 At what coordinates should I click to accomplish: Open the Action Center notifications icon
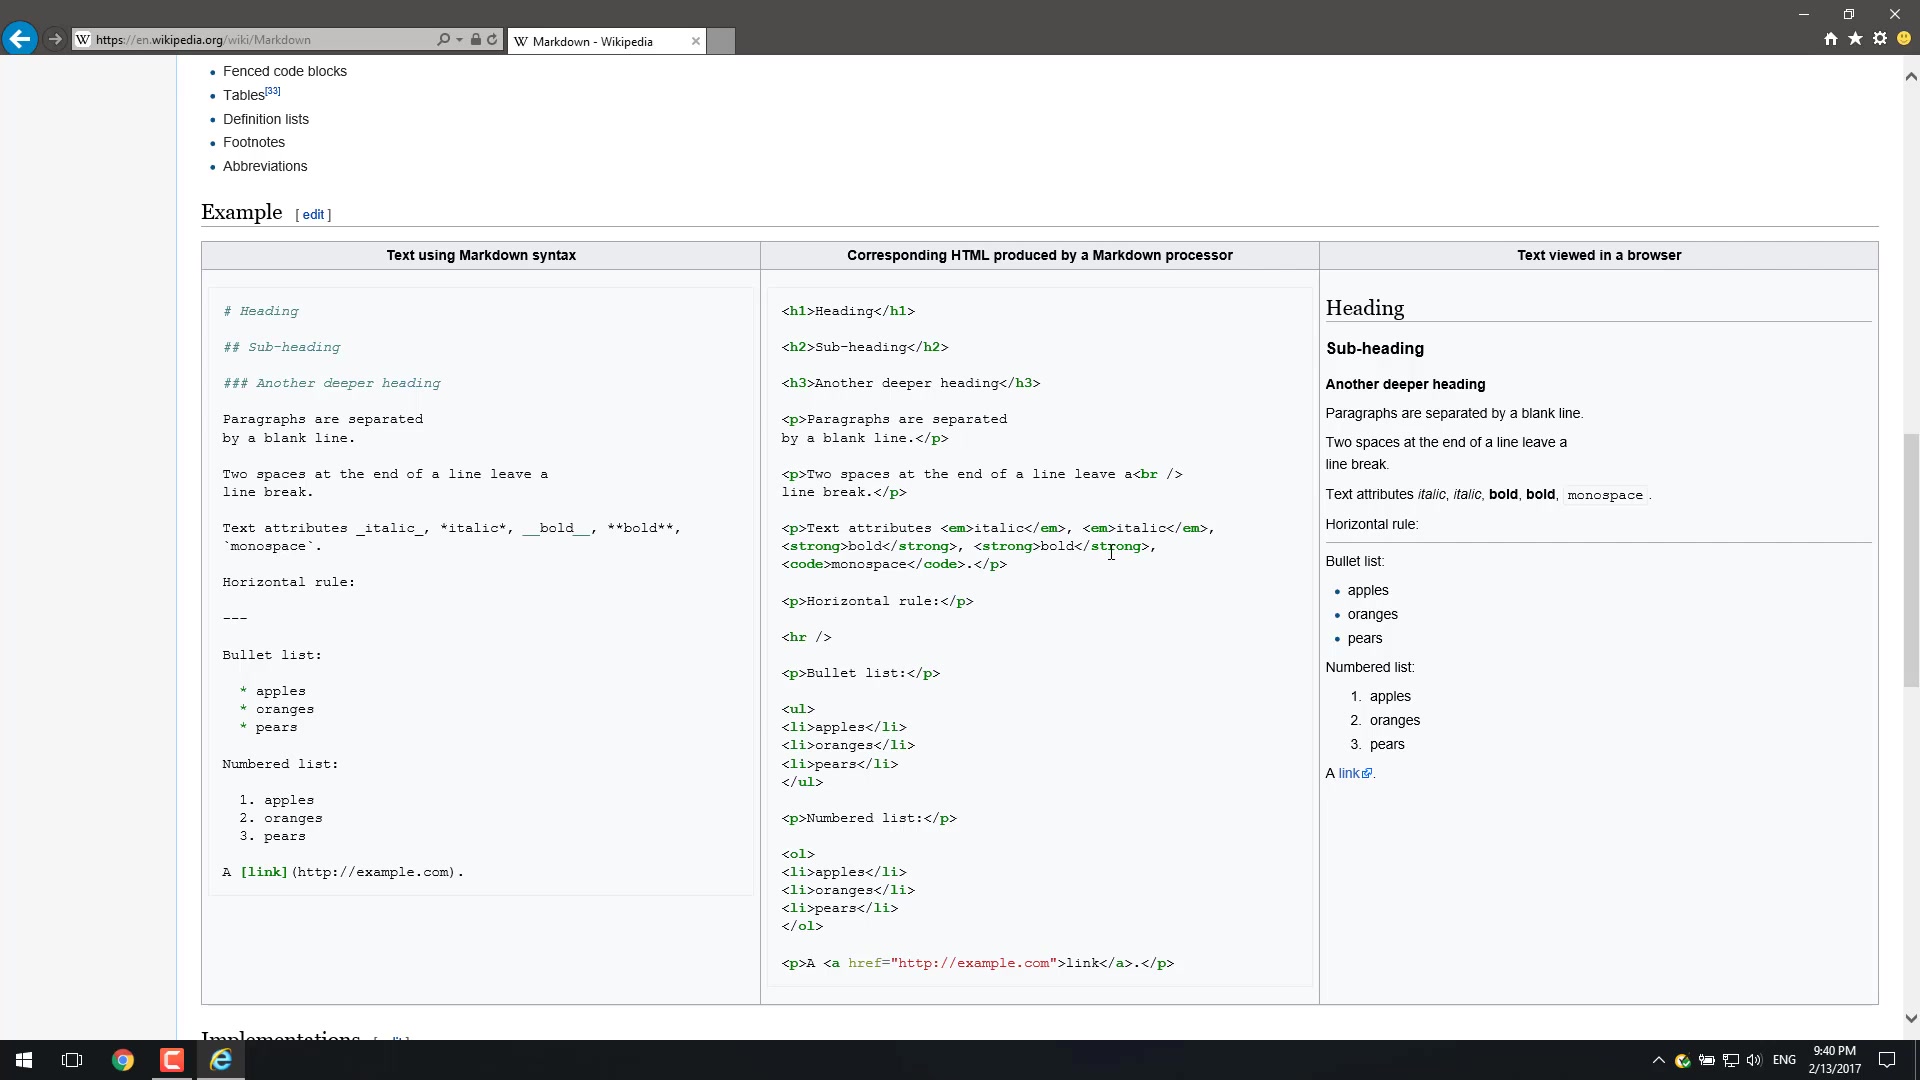pyautogui.click(x=1887, y=1060)
